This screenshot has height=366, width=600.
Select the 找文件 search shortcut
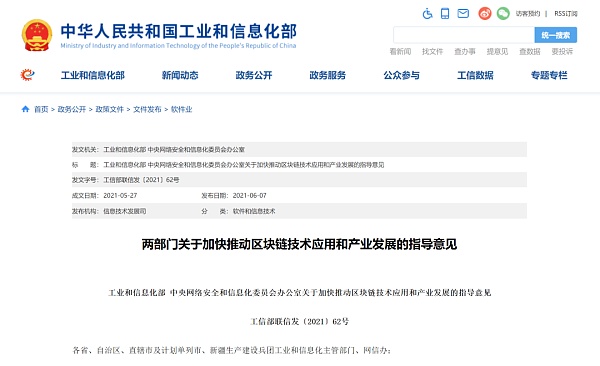click(x=432, y=52)
